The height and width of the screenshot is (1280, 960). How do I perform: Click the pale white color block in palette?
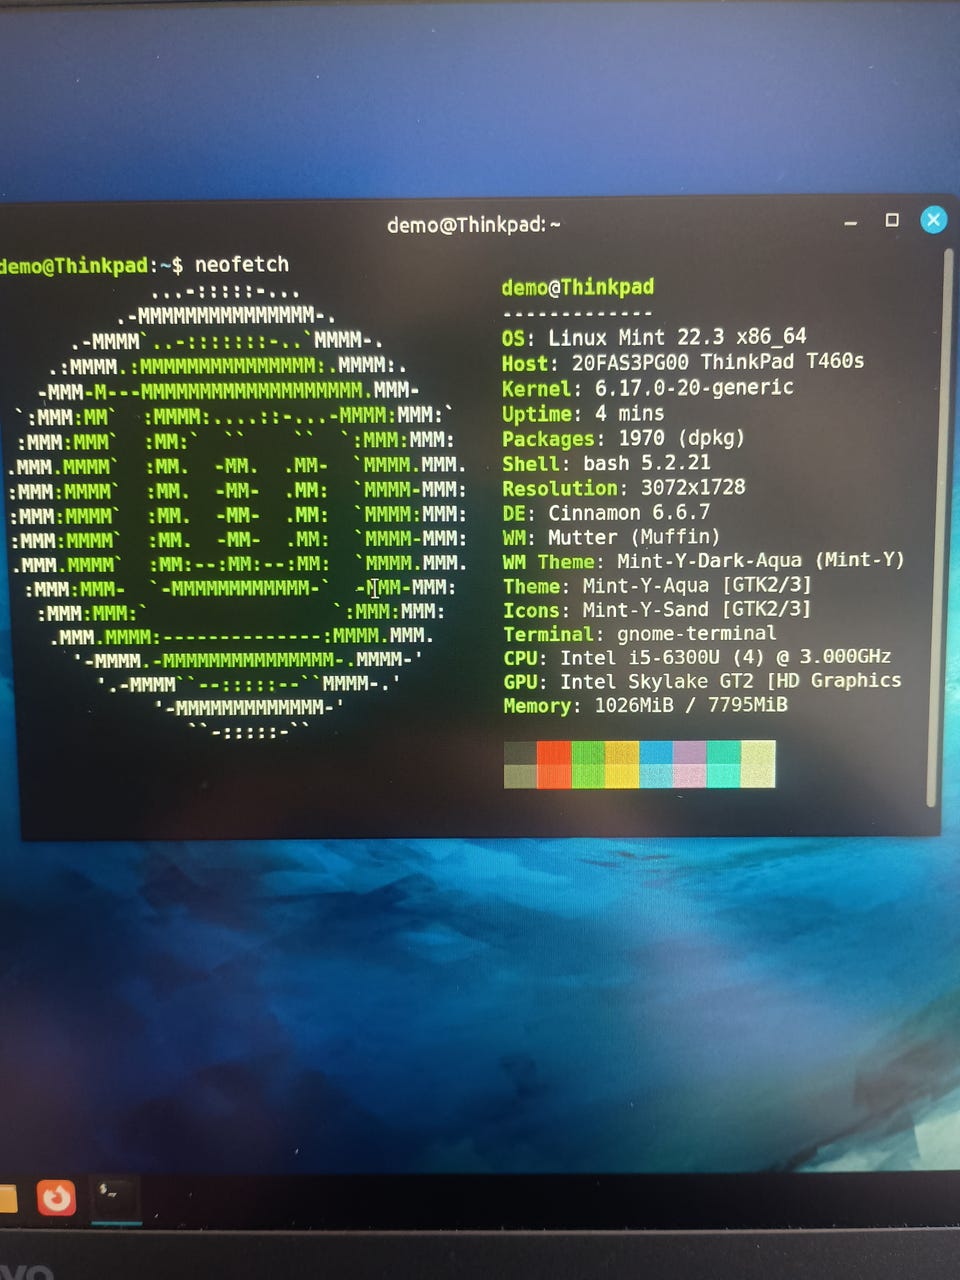(x=758, y=764)
